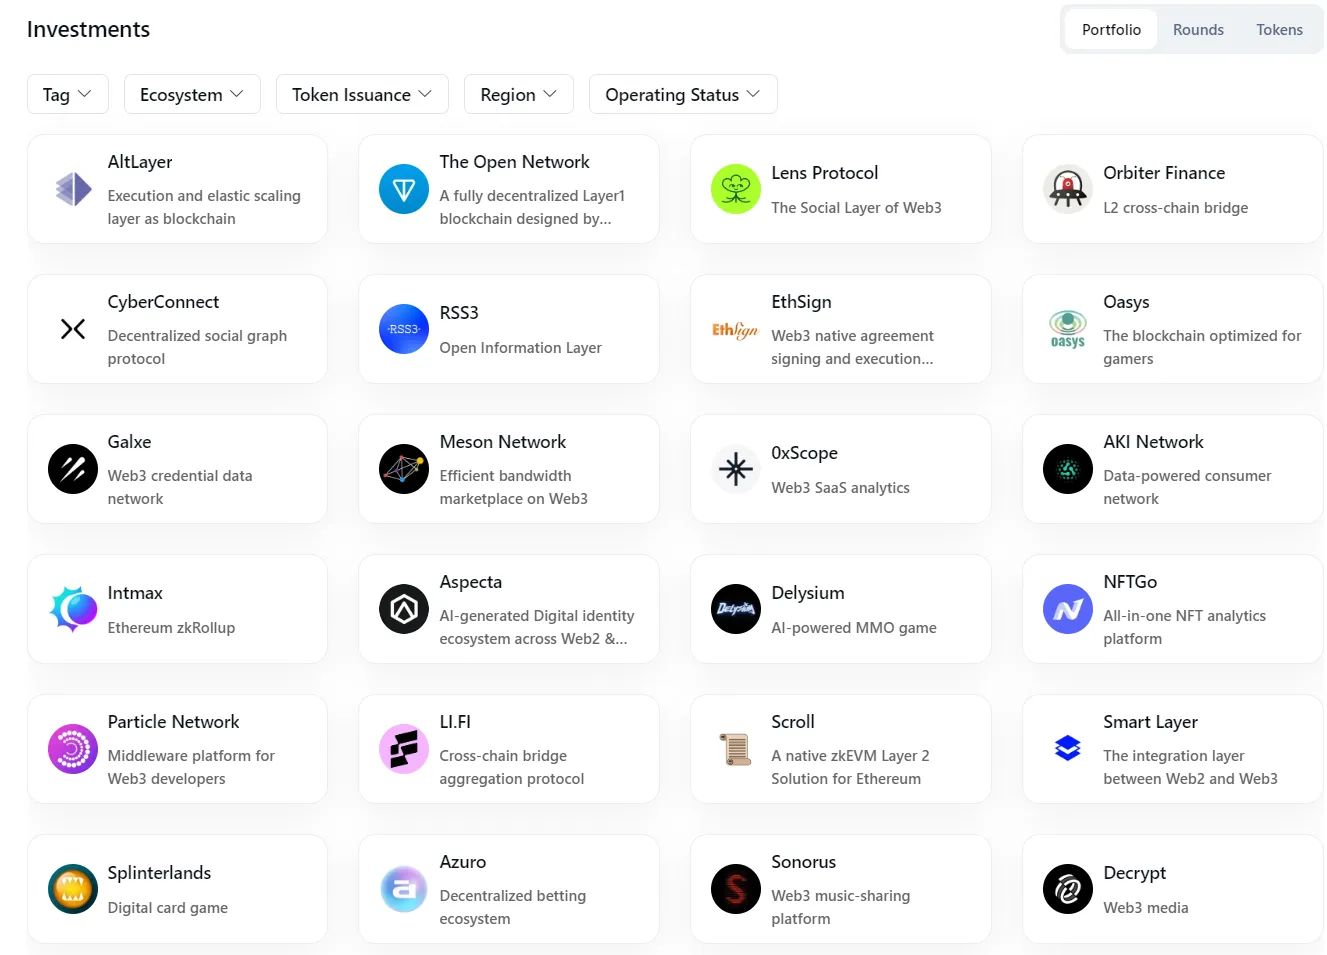This screenshot has width=1327, height=955.
Task: Click the LI.FI project name
Action: coord(455,722)
